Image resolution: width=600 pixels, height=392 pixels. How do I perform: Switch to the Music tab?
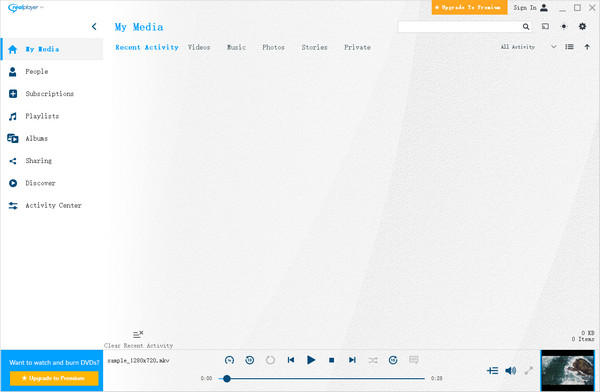[x=236, y=47]
